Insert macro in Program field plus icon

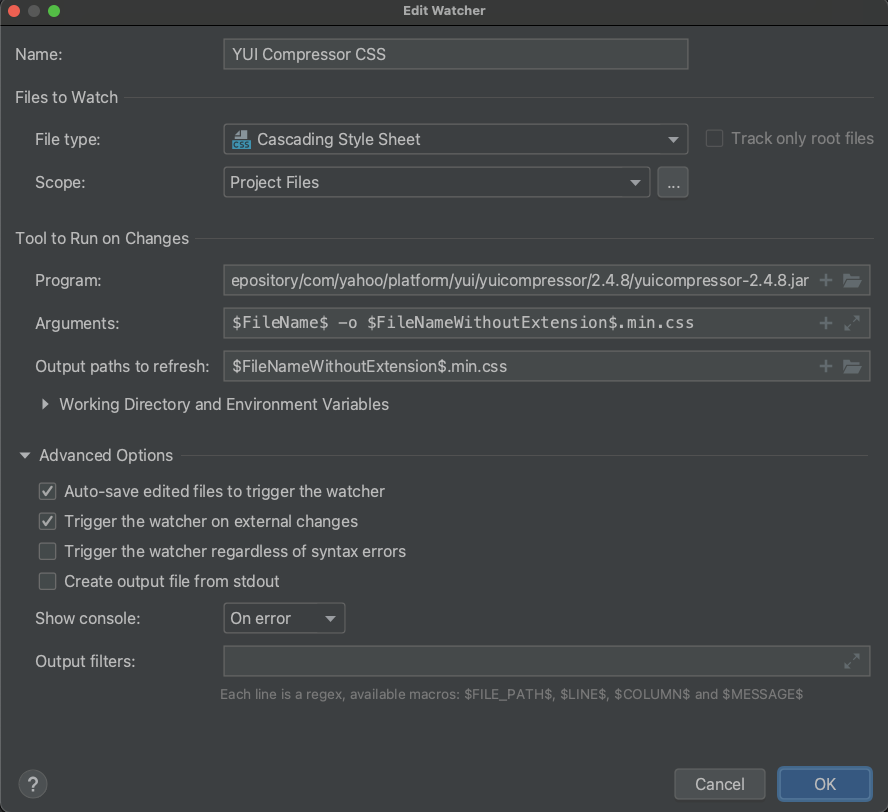pyautogui.click(x=826, y=280)
